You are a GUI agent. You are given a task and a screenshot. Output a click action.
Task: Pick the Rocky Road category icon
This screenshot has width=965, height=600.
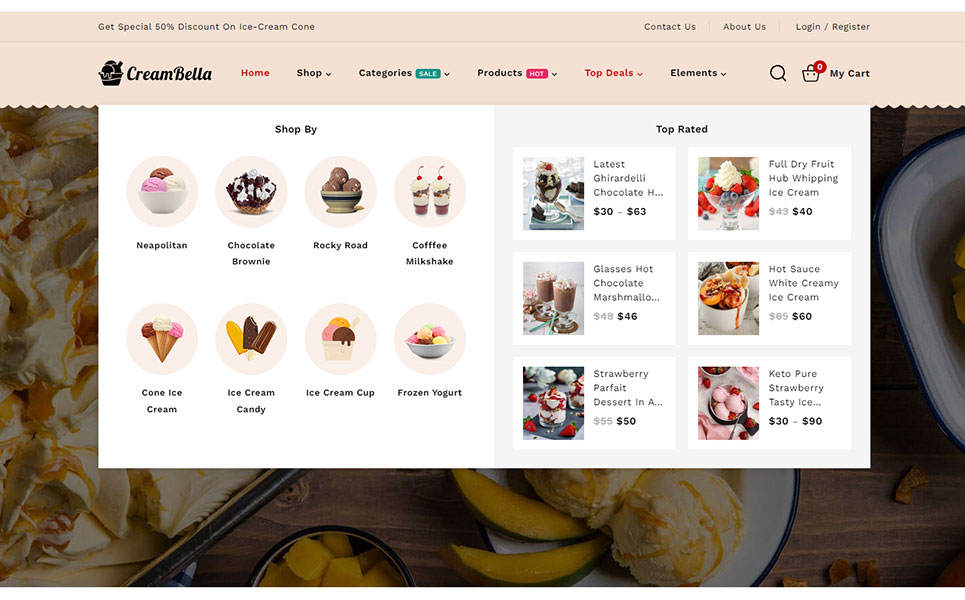pos(340,191)
